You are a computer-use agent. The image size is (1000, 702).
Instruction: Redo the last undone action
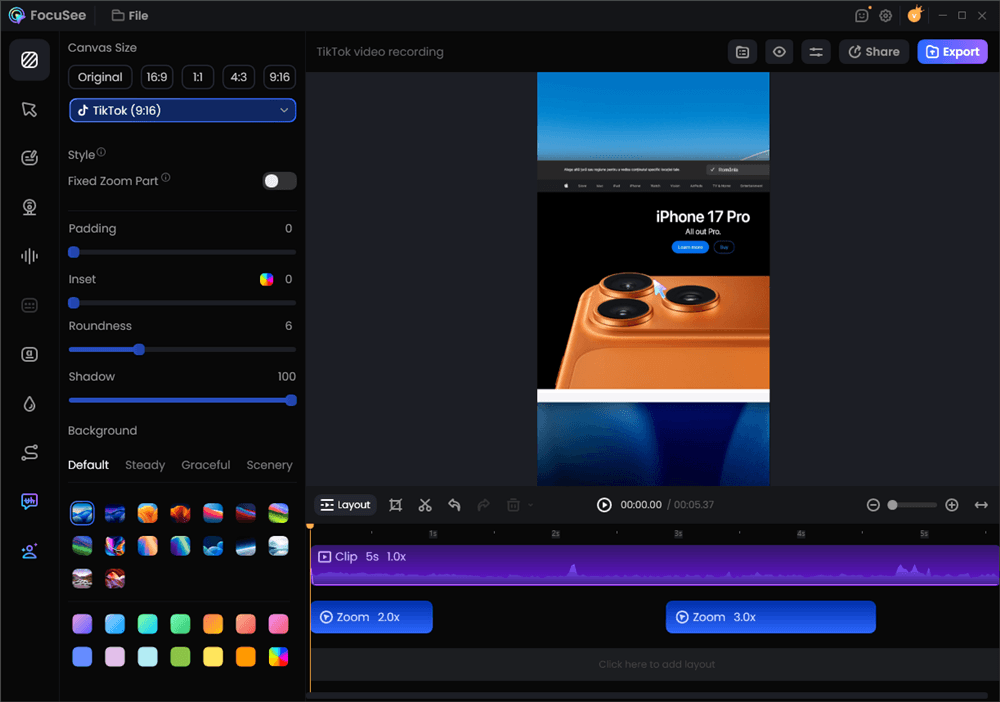[483, 505]
